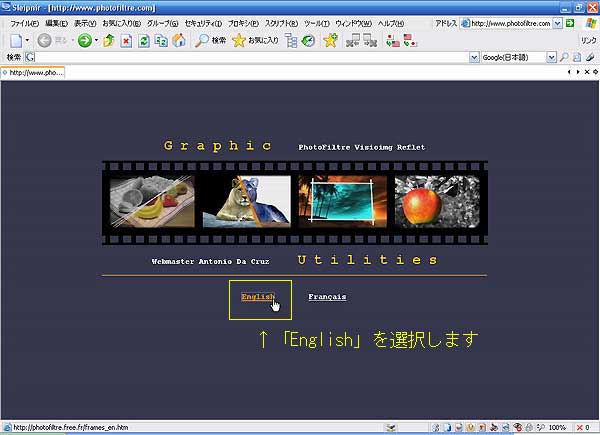Open a new blank page
This screenshot has width=600, height=435.
click(16, 40)
